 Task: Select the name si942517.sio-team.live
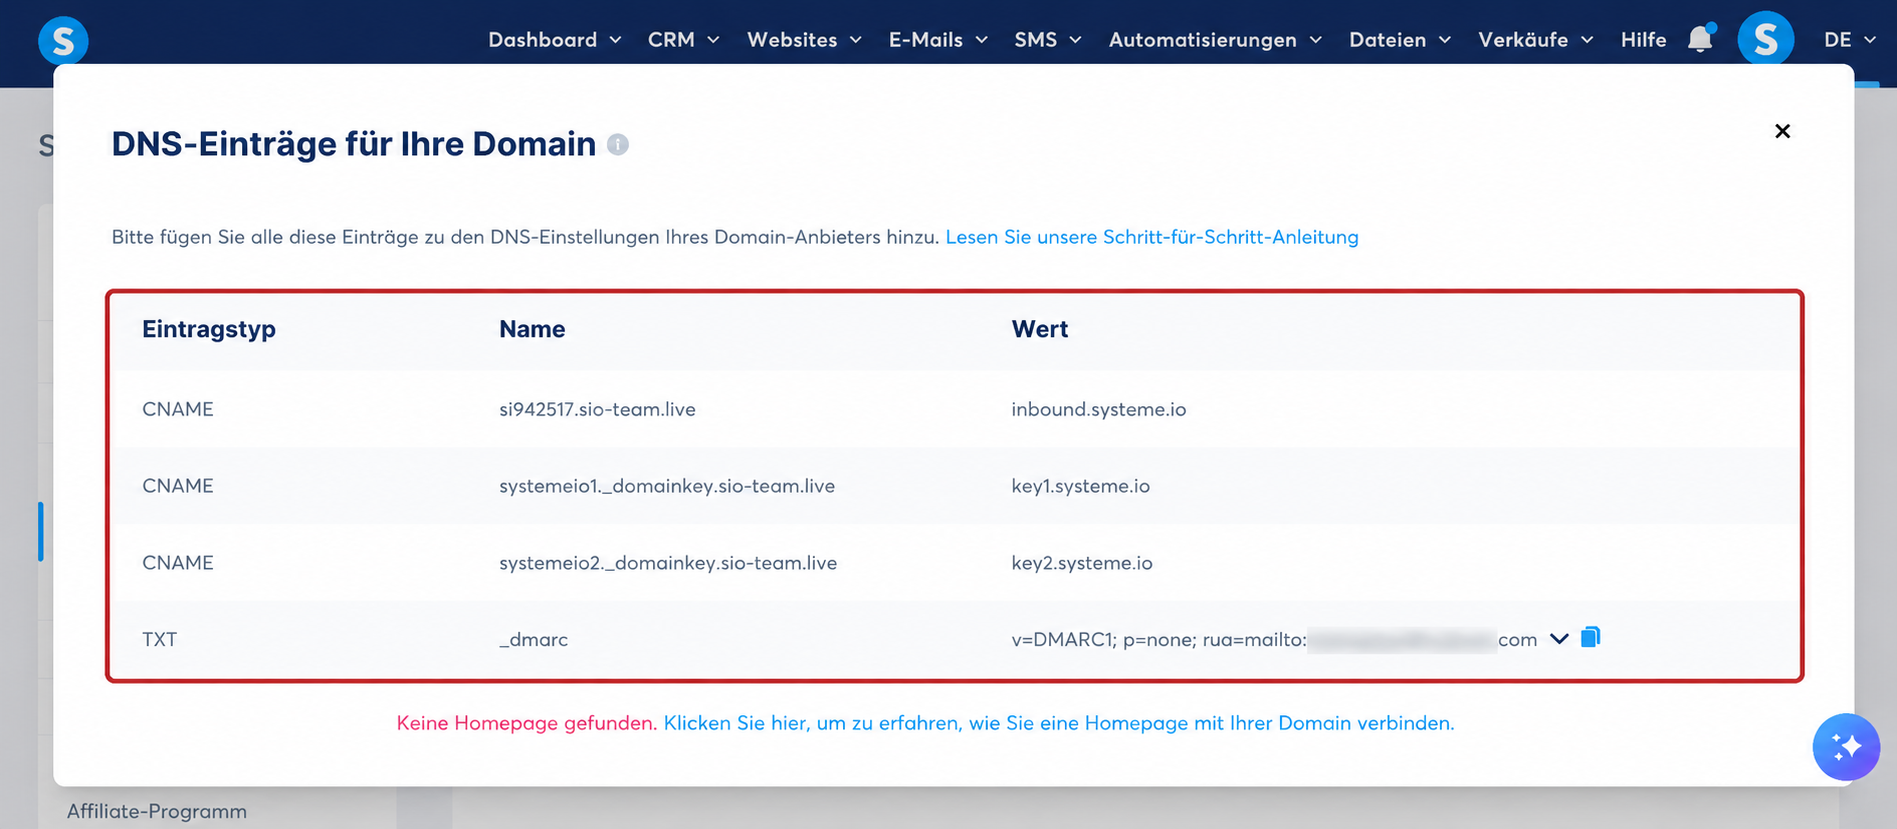[597, 409]
